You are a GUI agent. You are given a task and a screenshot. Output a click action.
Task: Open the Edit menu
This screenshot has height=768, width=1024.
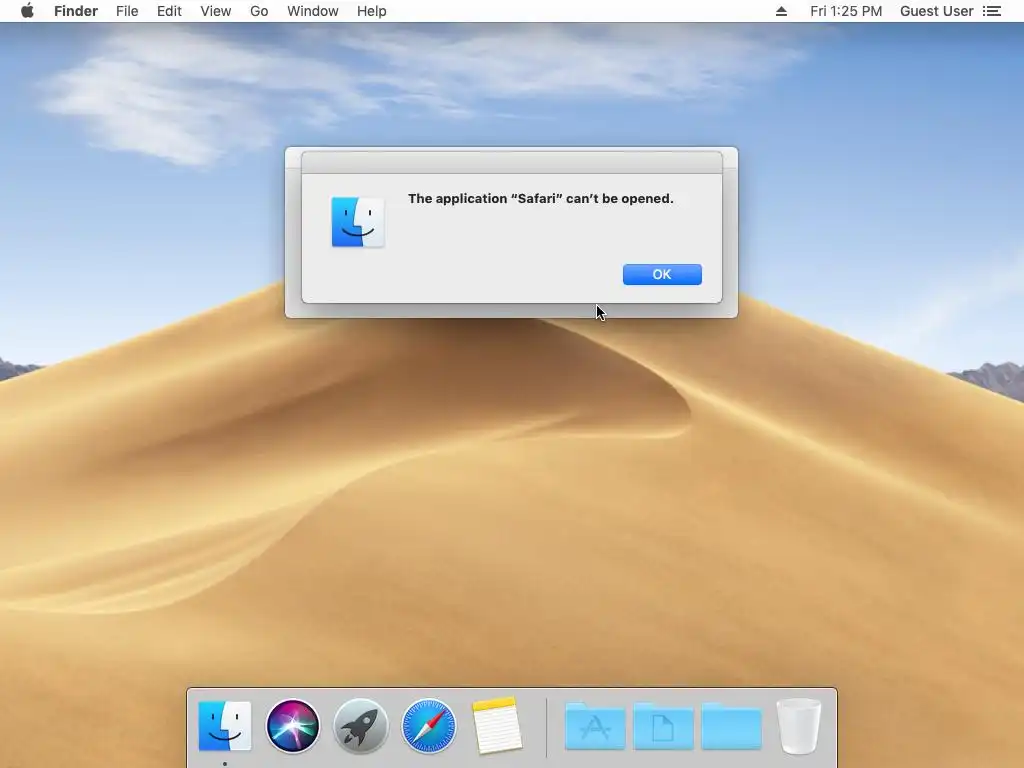(169, 11)
